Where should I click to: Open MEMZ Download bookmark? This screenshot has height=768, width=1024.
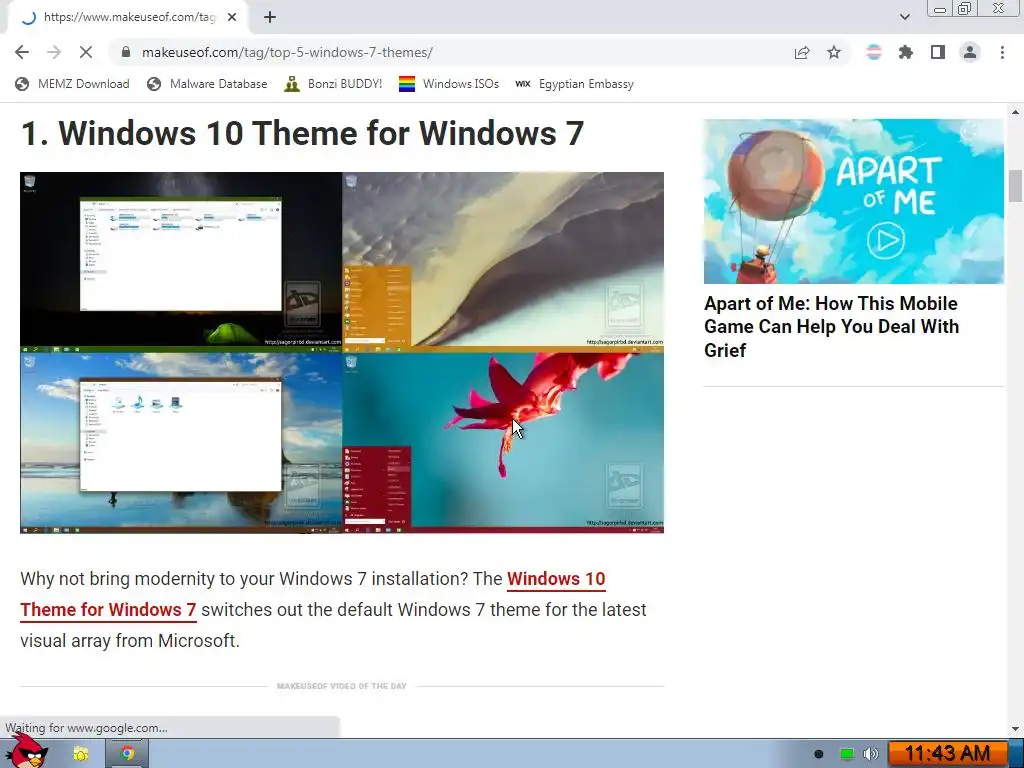(x=72, y=84)
